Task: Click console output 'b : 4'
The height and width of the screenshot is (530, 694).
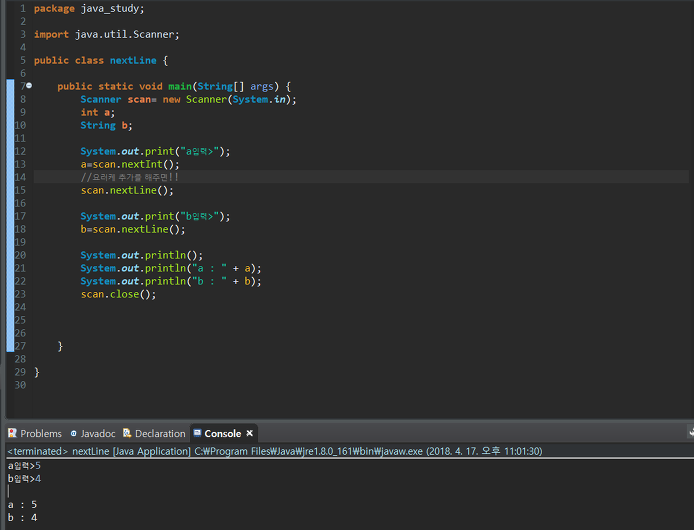Action: 23,518
